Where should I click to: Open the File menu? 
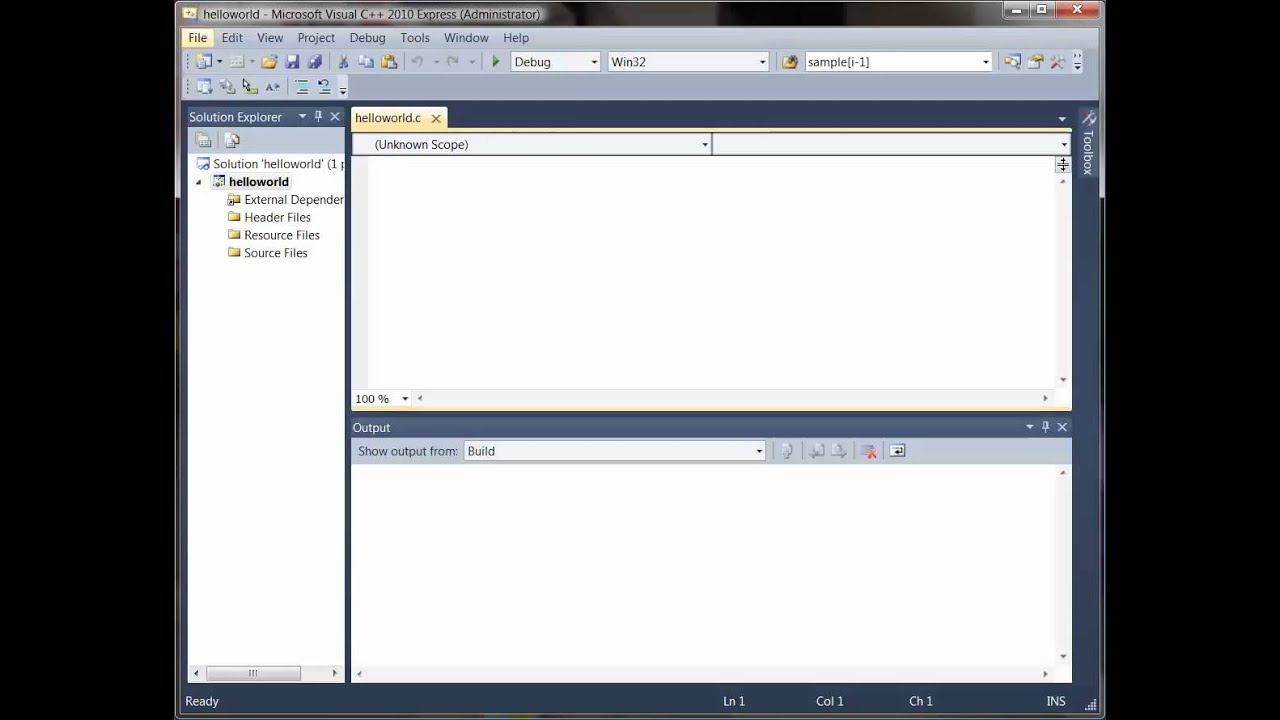198,38
